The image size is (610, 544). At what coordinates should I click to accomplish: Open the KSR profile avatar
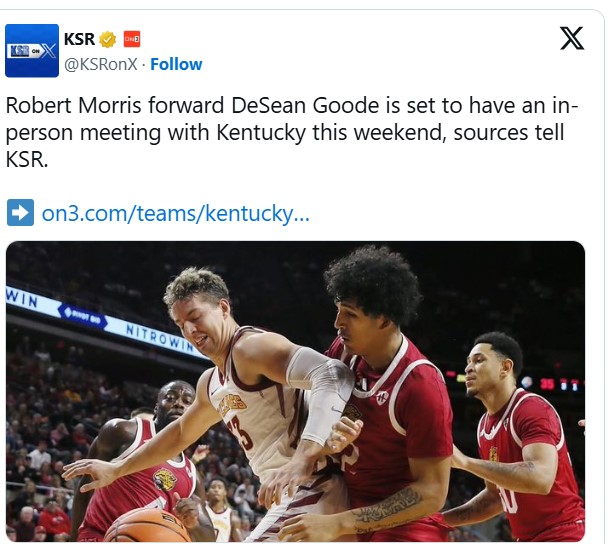32,50
